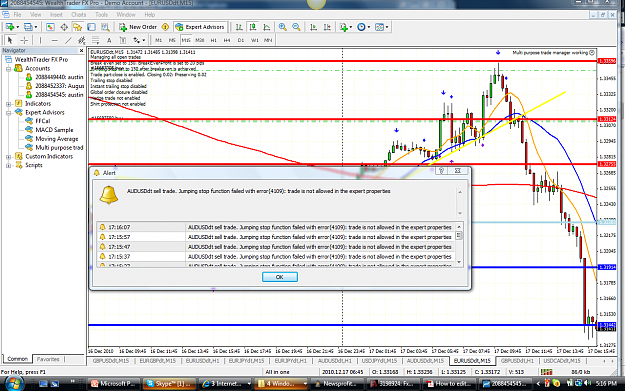625x391 pixels.
Task: Select the text tool A
Action: 109,40
